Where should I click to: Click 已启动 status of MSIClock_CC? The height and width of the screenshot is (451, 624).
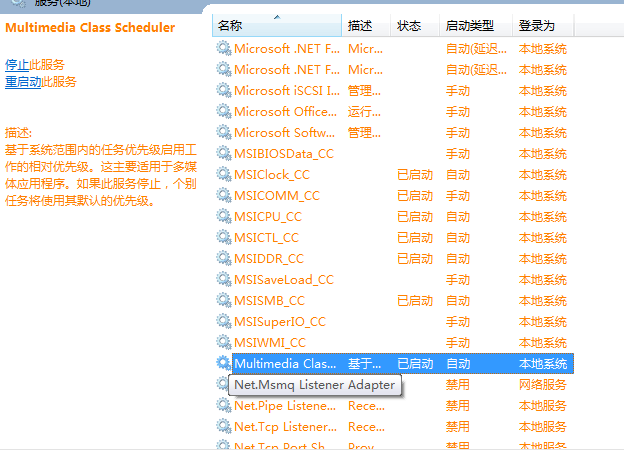[415, 175]
